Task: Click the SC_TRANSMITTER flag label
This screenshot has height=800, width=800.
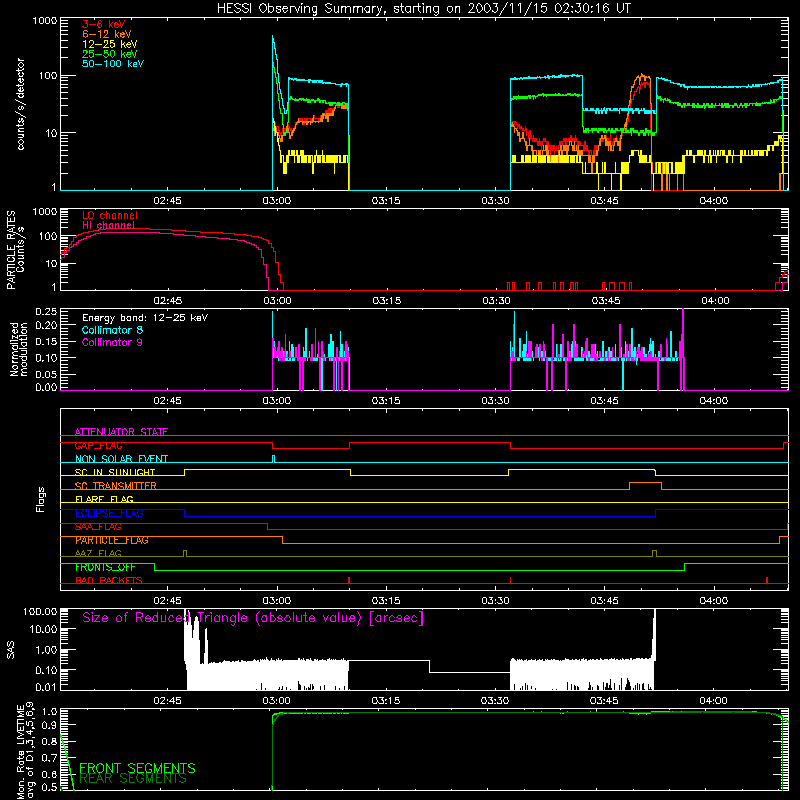Action: (116, 486)
